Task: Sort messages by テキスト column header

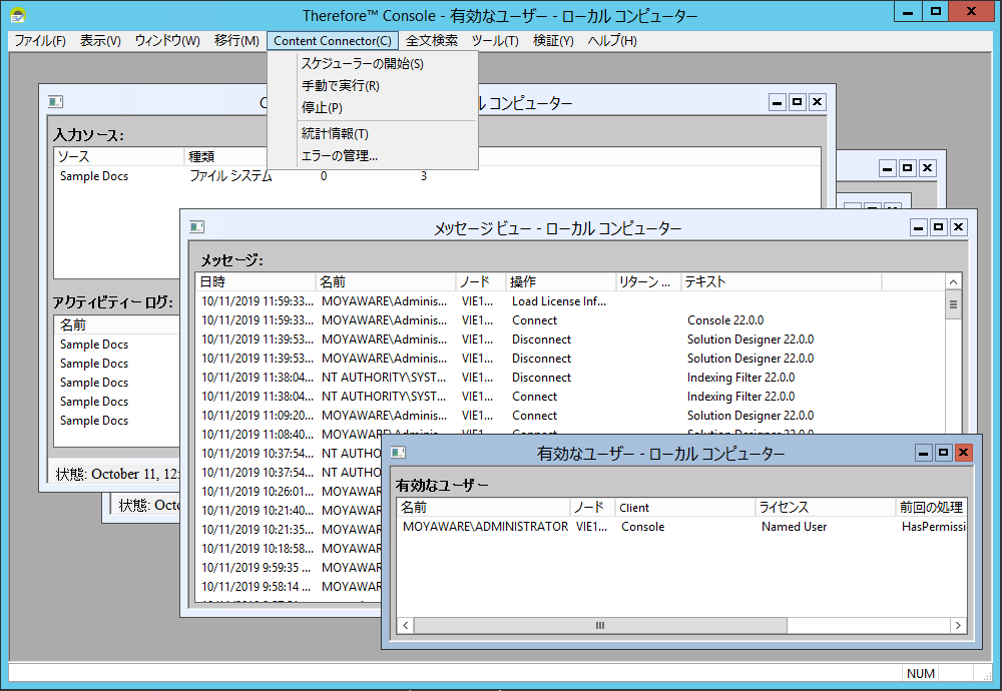Action: (781, 282)
